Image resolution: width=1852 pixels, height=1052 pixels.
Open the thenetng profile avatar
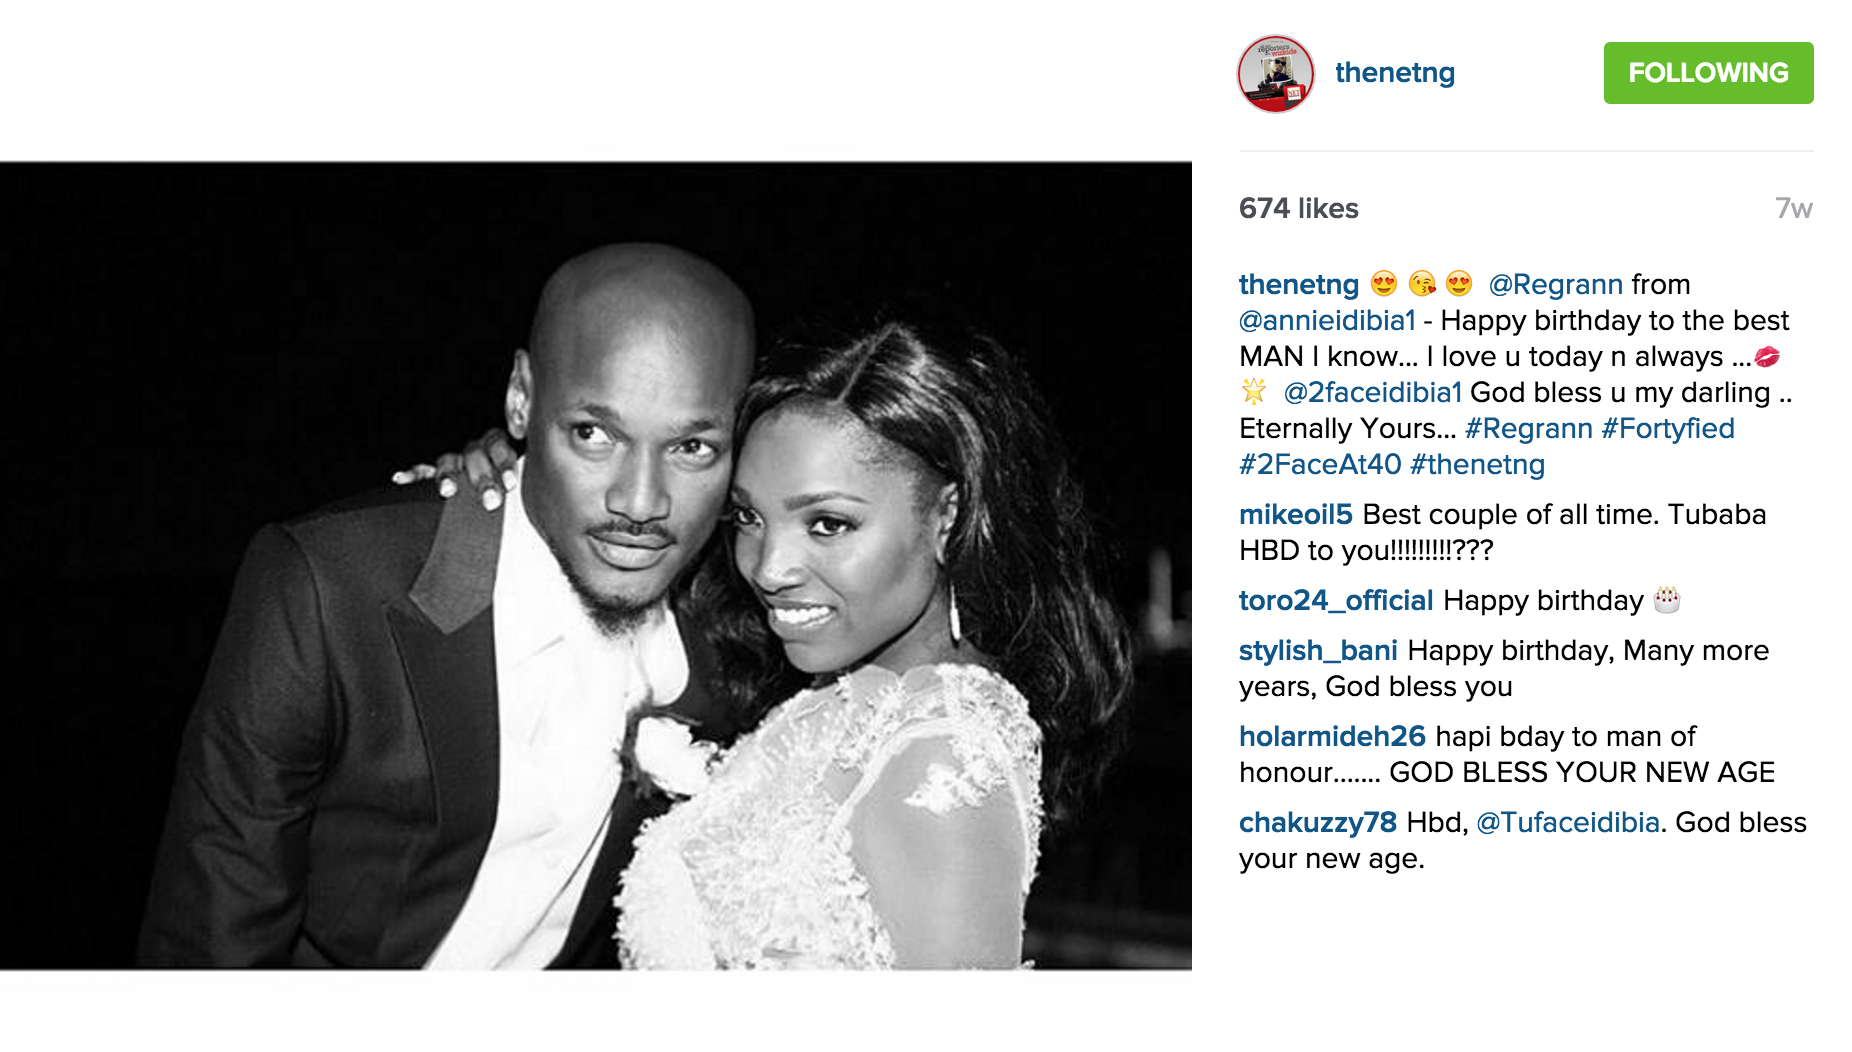click(1275, 74)
